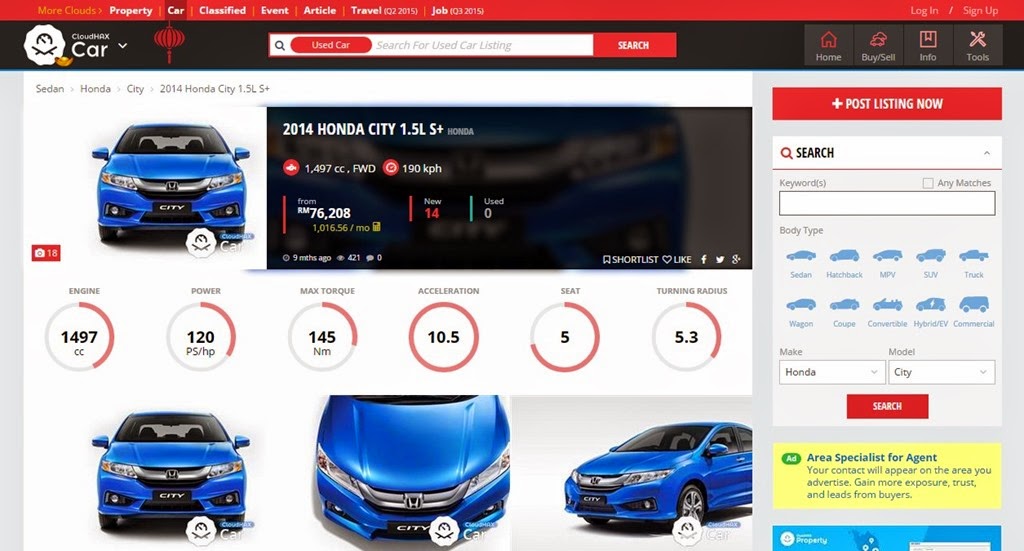Click the magnifier icon in search bar

[x=280, y=45]
